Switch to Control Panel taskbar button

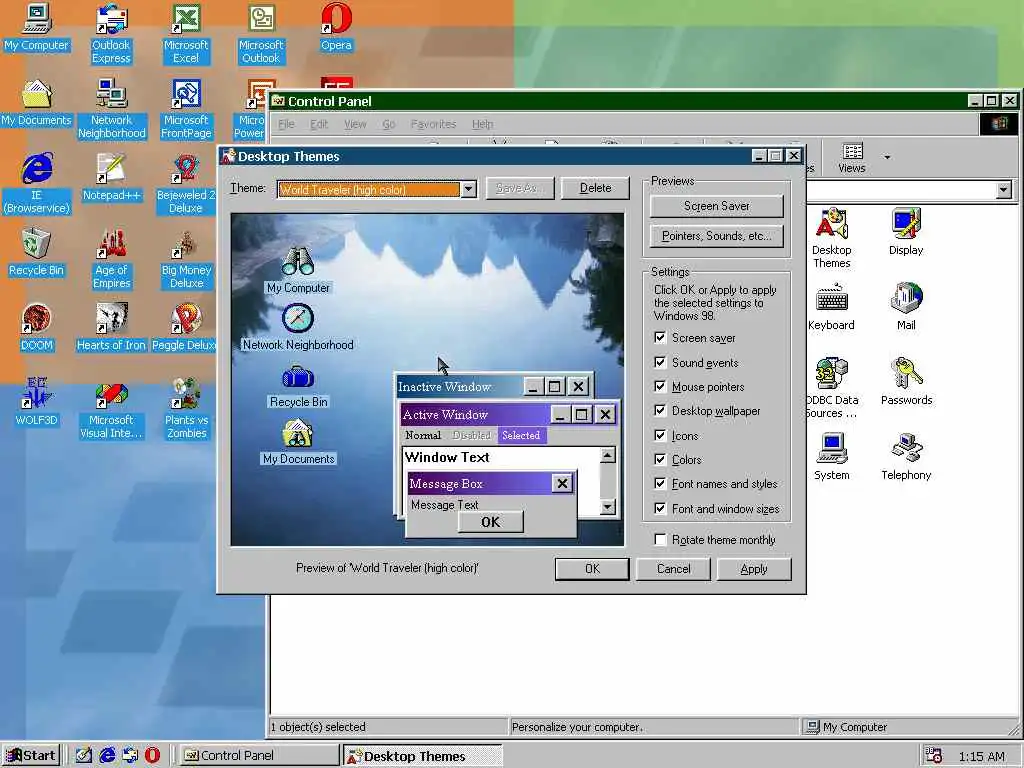(259, 756)
